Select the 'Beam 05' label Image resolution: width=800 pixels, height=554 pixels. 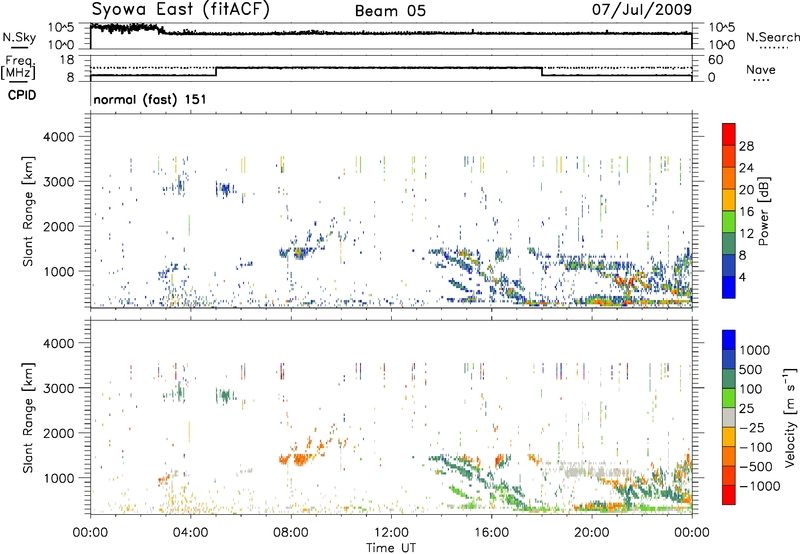390,11
